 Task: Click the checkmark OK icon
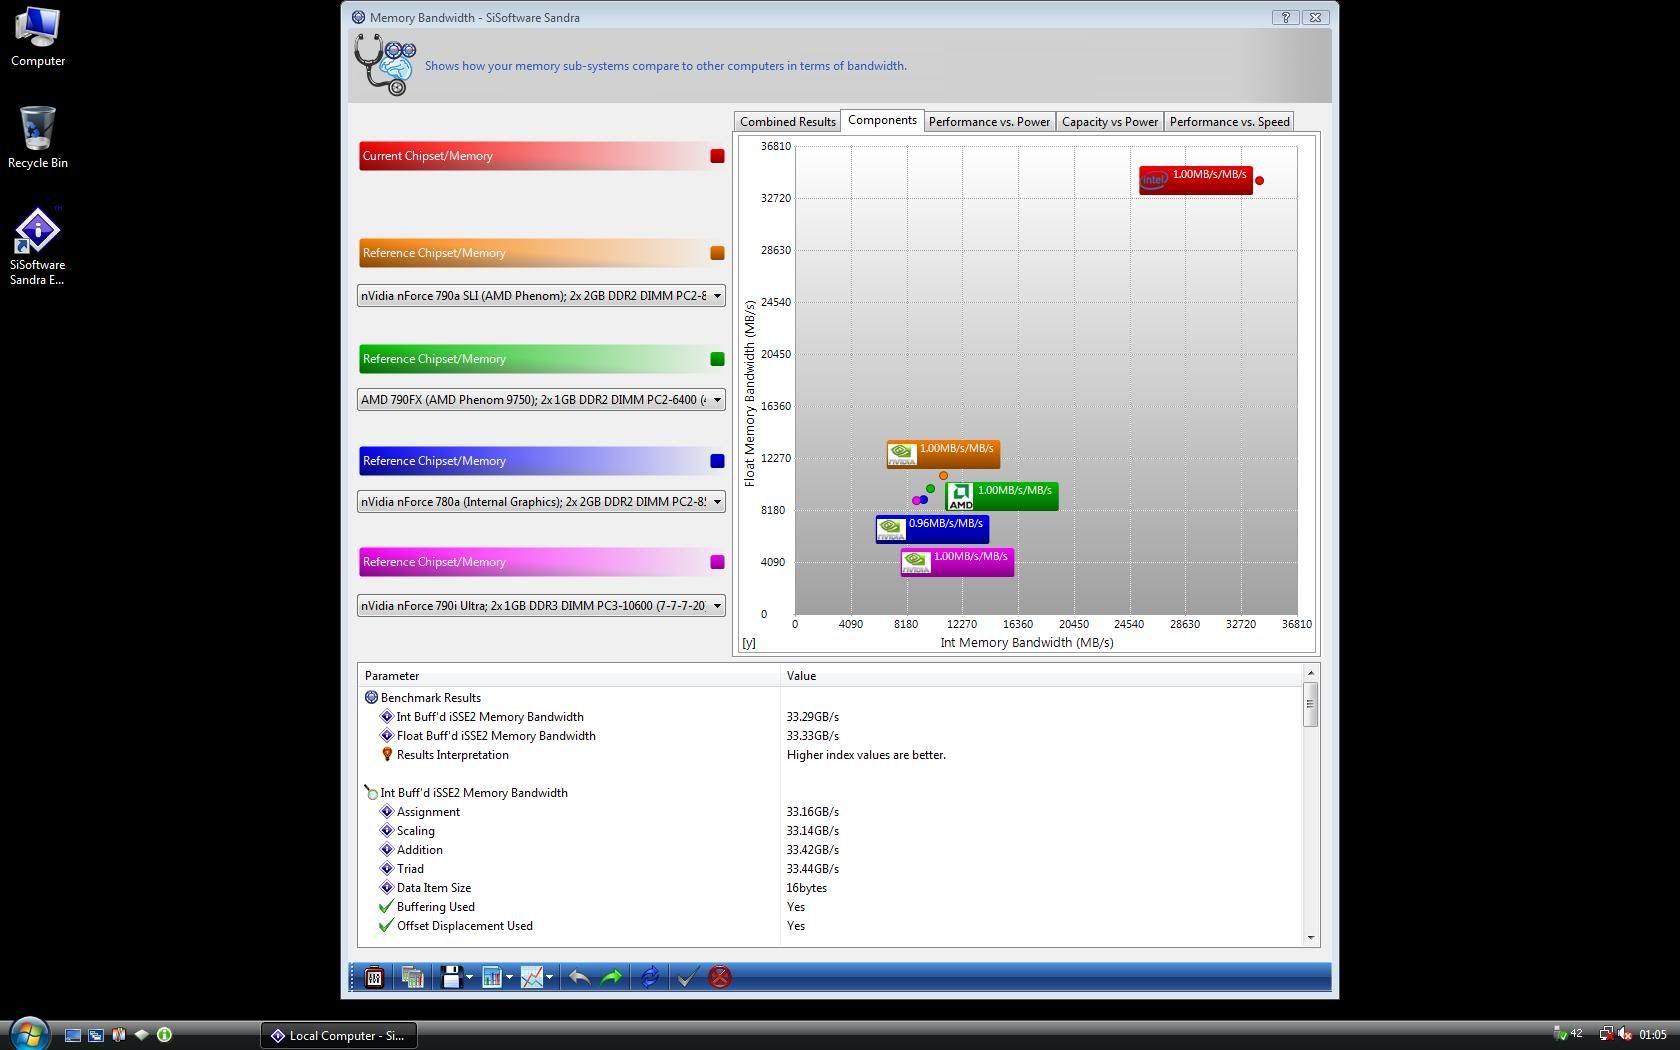[x=686, y=977]
